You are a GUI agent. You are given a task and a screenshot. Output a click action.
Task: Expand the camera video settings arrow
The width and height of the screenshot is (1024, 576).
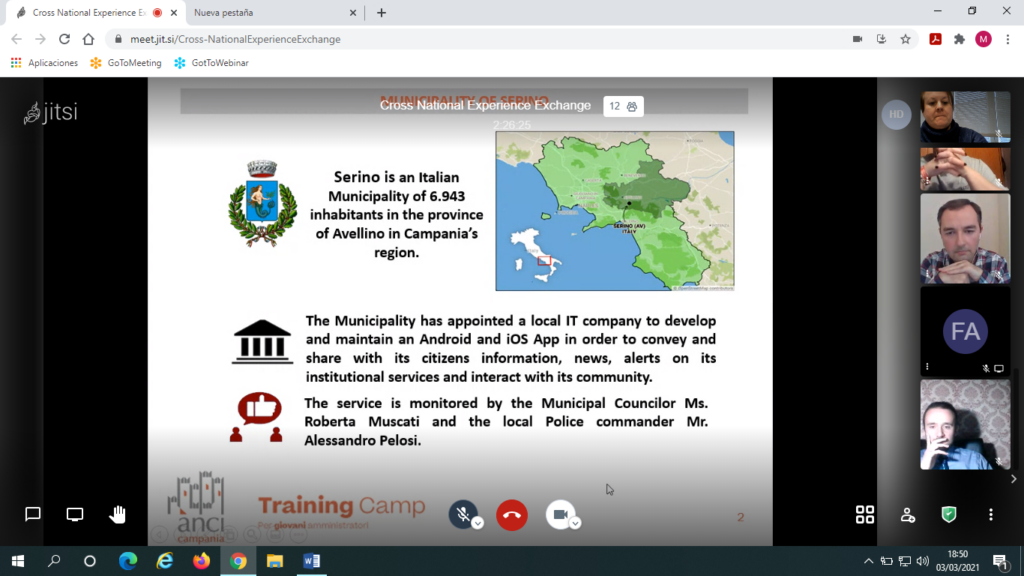click(x=576, y=523)
